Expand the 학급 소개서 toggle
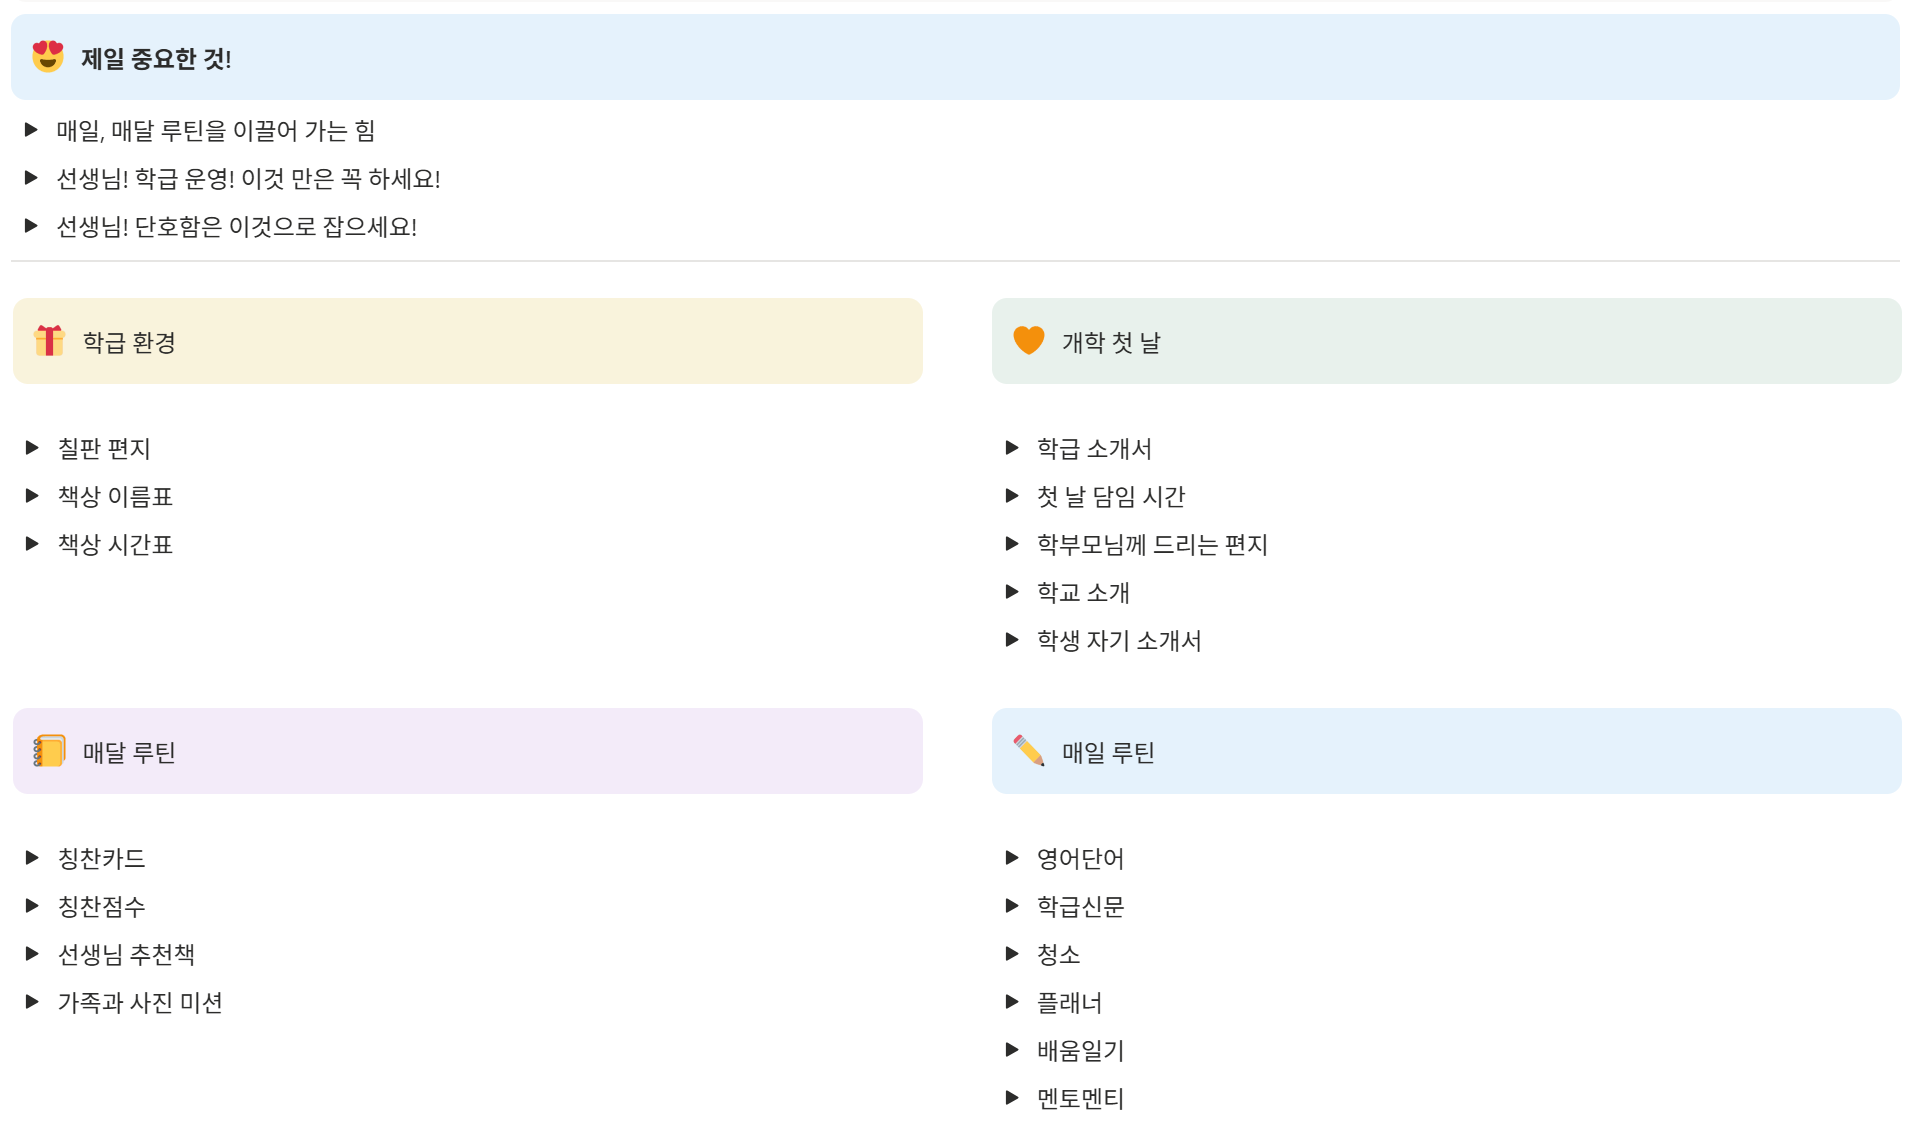1923x1129 pixels. point(1012,448)
